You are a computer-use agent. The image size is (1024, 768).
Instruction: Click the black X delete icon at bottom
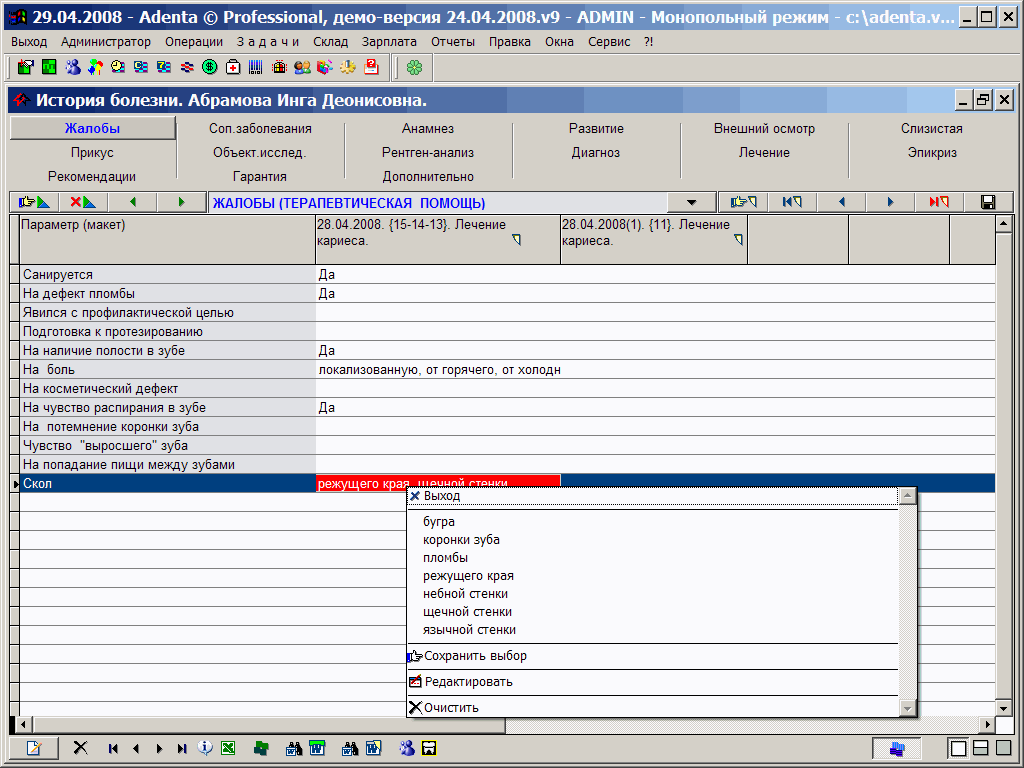81,748
